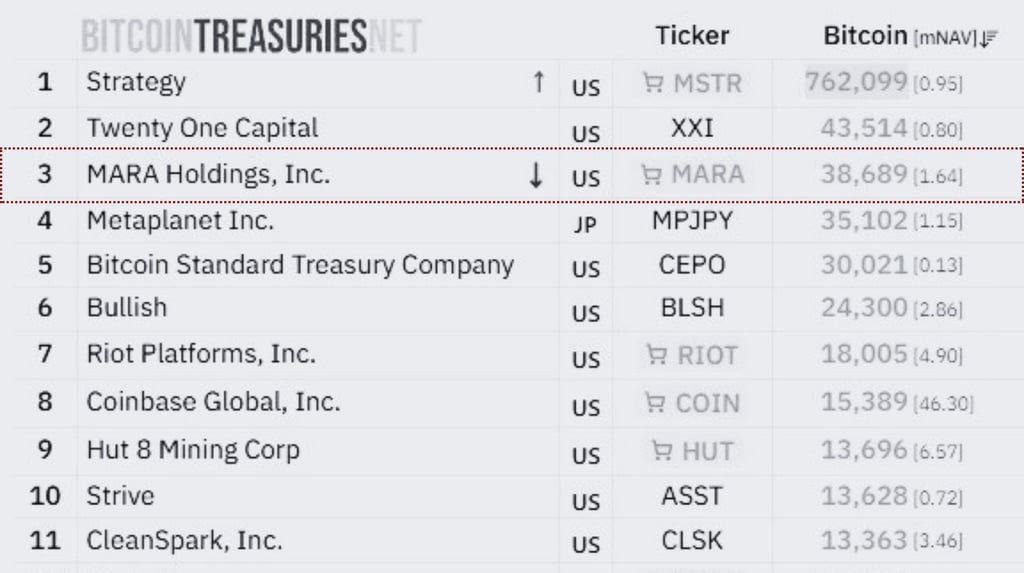Sort table by Bitcoin column header
Image resolution: width=1024 pixels, height=573 pixels.
(x=864, y=36)
